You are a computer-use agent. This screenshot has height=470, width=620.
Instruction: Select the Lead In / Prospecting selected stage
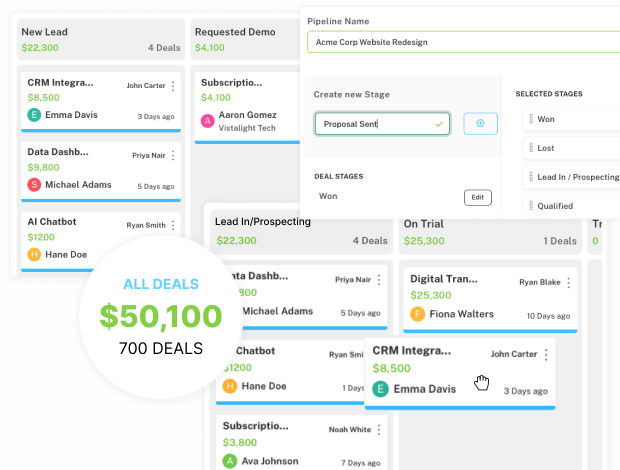575,177
